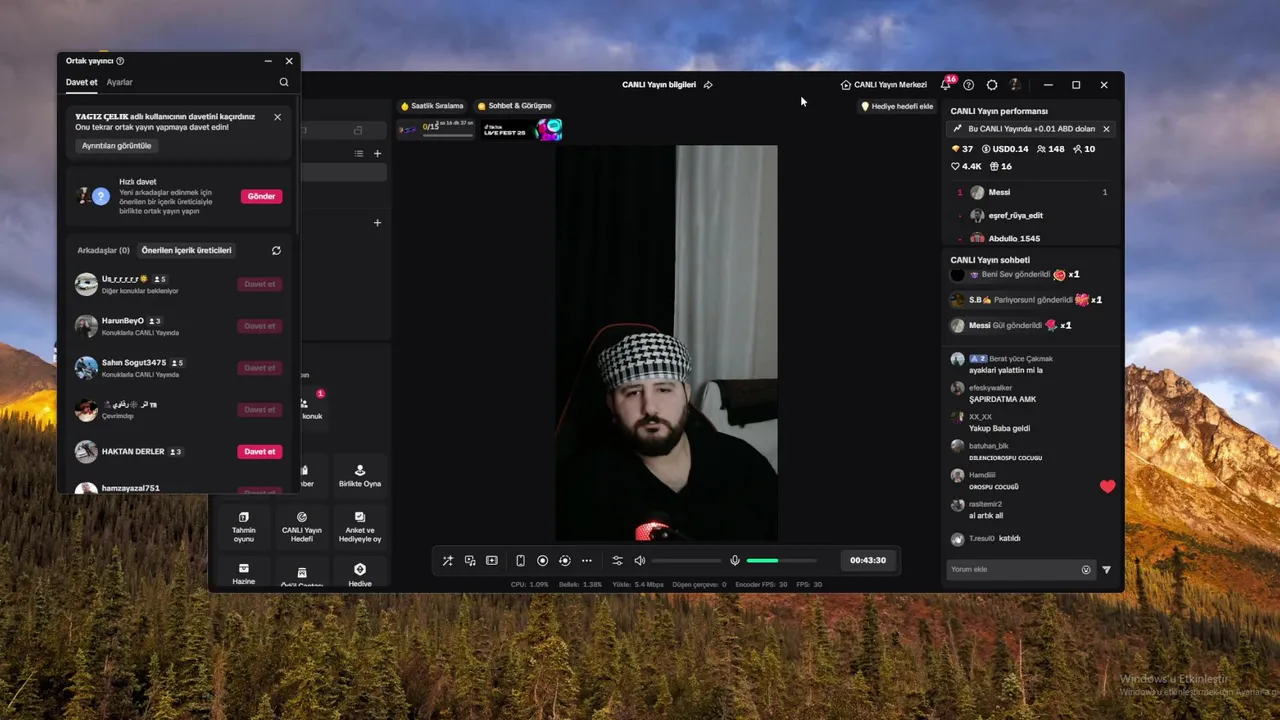This screenshot has height=720, width=1280.
Task: Click the replay clip icon in bottom toolbar
Action: pyautogui.click(x=565, y=561)
